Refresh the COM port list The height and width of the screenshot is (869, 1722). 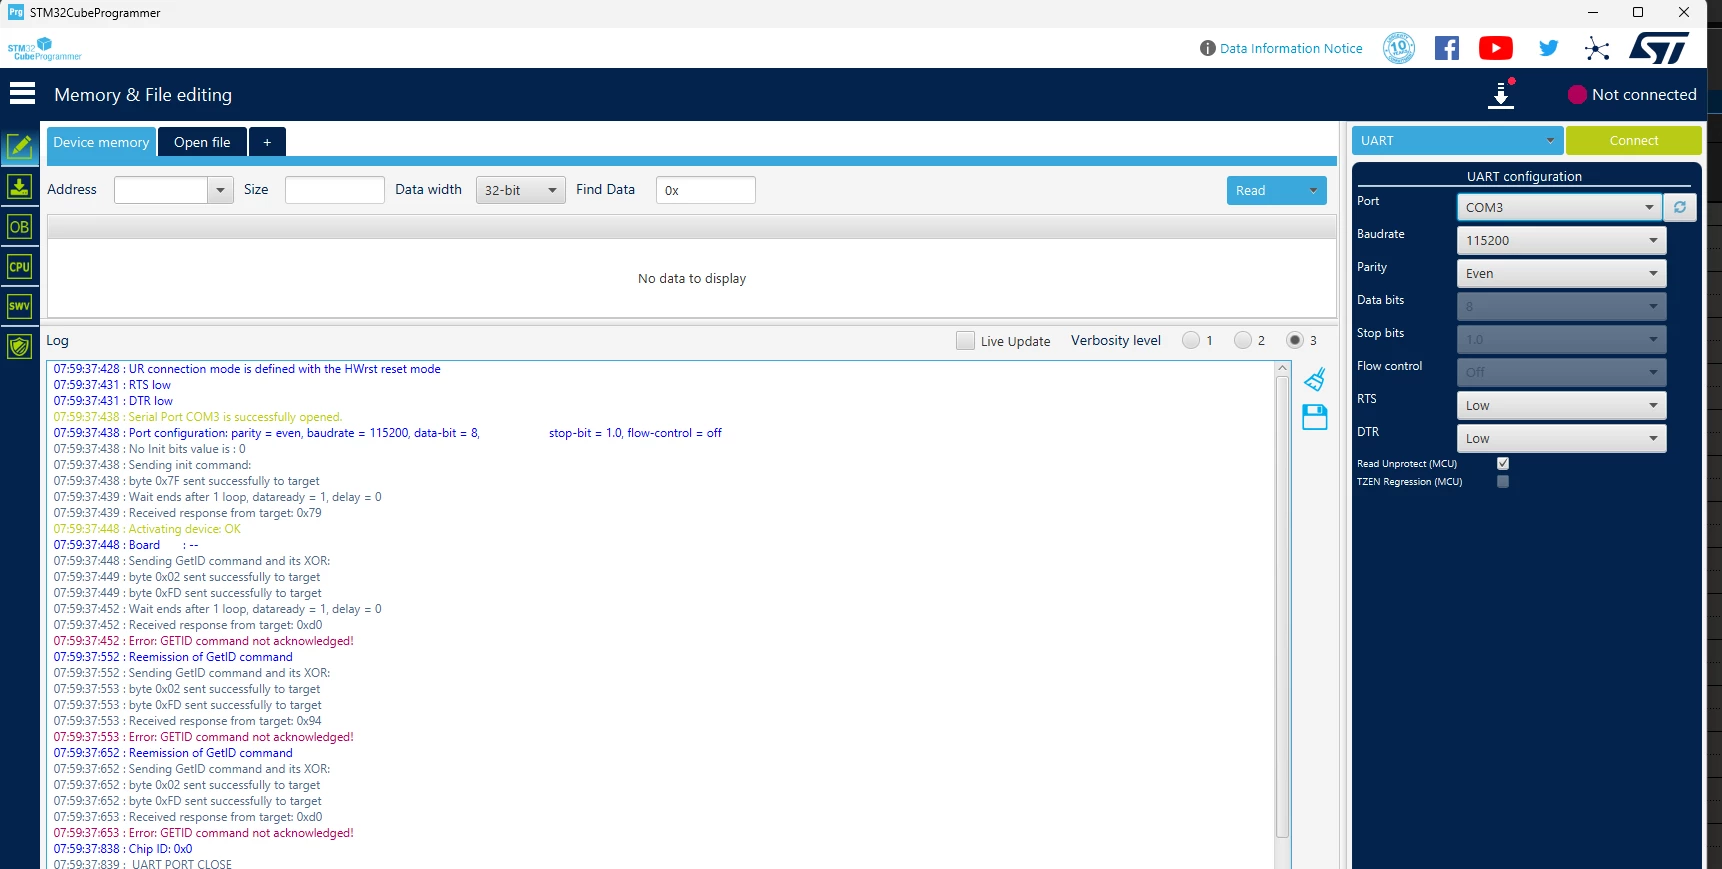[1680, 207]
